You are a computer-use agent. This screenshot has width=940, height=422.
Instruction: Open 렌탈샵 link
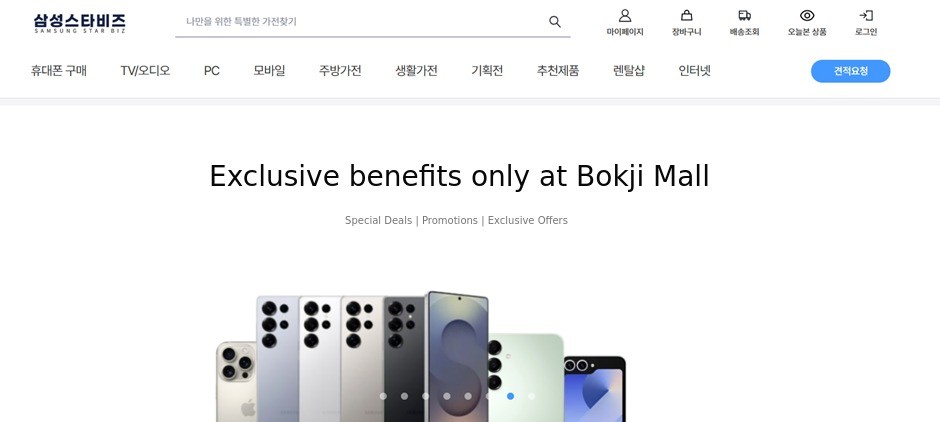tap(629, 71)
